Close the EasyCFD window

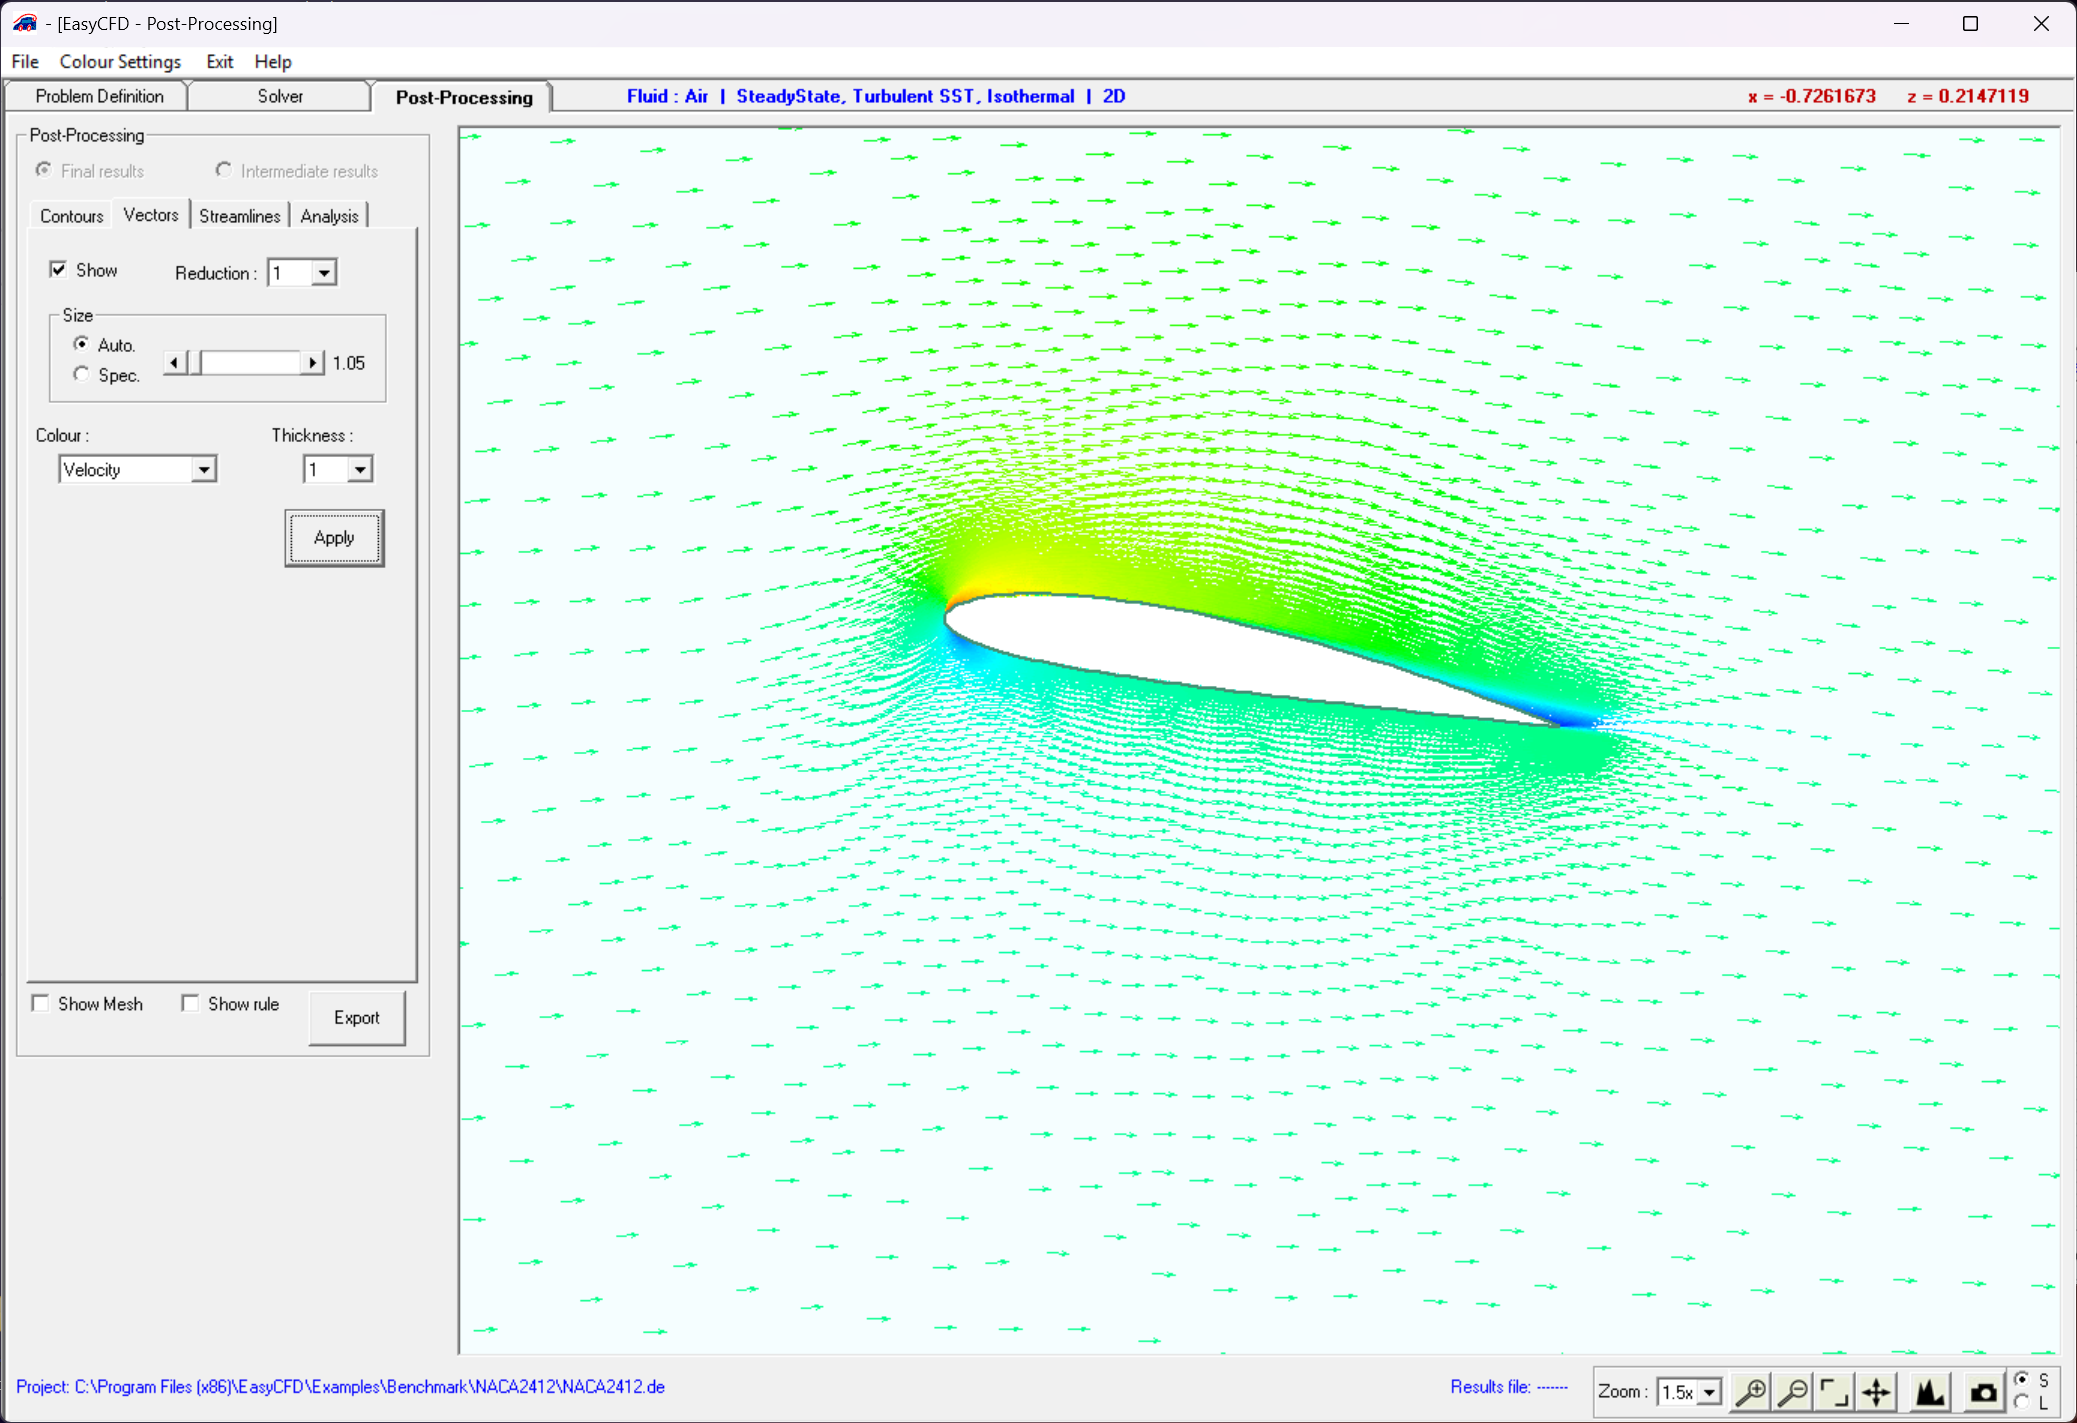point(2041,23)
